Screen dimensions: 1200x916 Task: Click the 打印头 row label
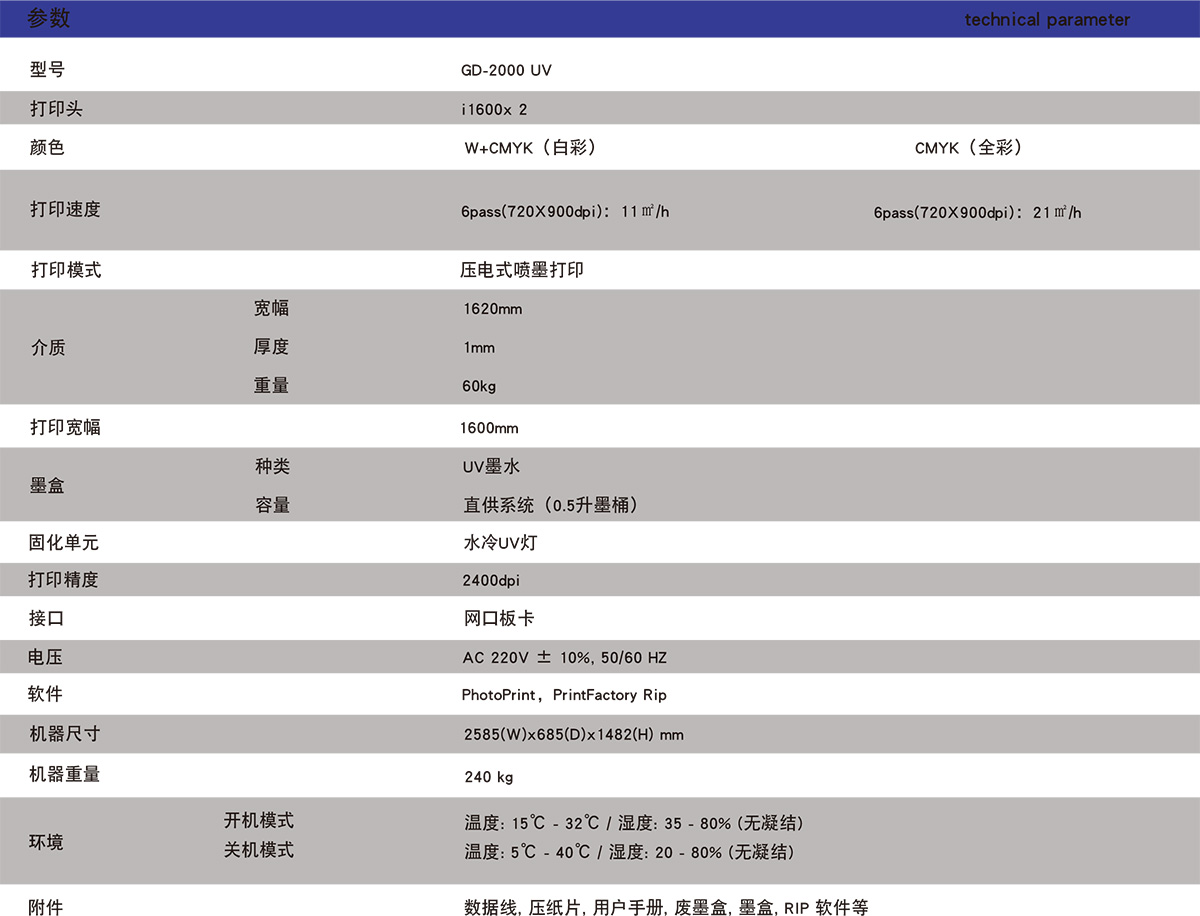56,108
